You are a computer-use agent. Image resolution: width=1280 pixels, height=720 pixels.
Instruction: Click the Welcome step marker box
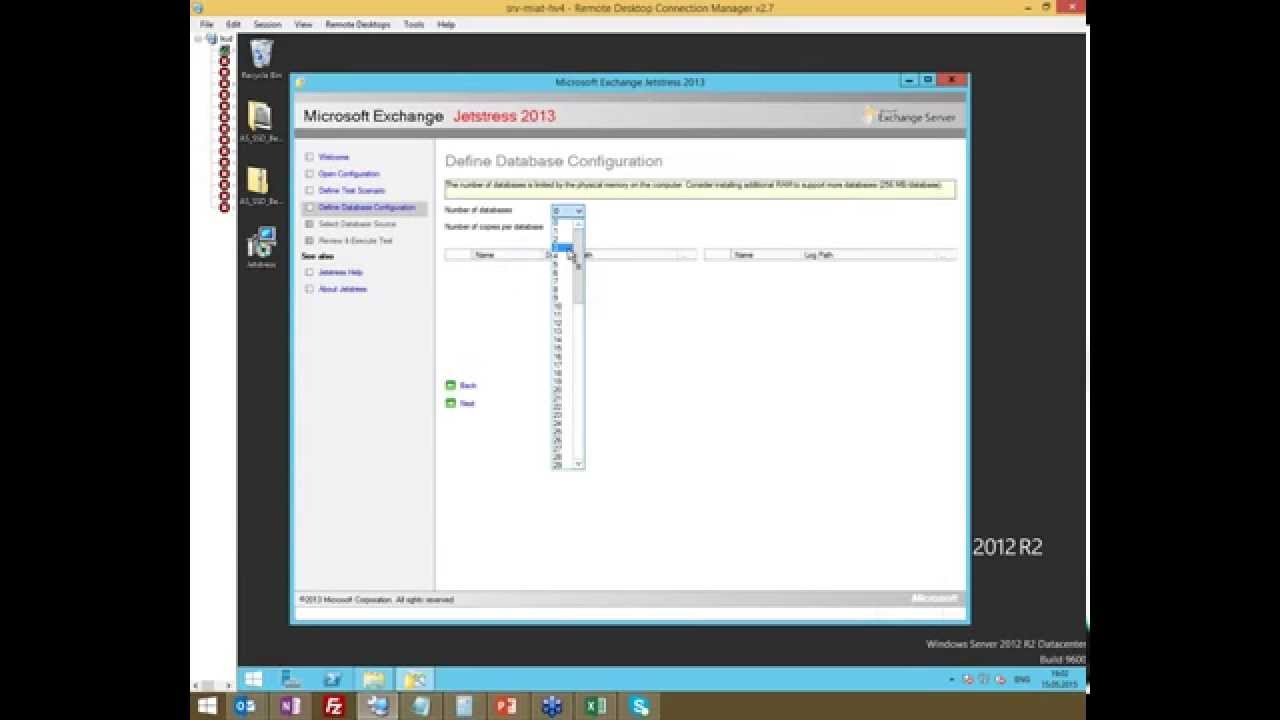click(309, 157)
